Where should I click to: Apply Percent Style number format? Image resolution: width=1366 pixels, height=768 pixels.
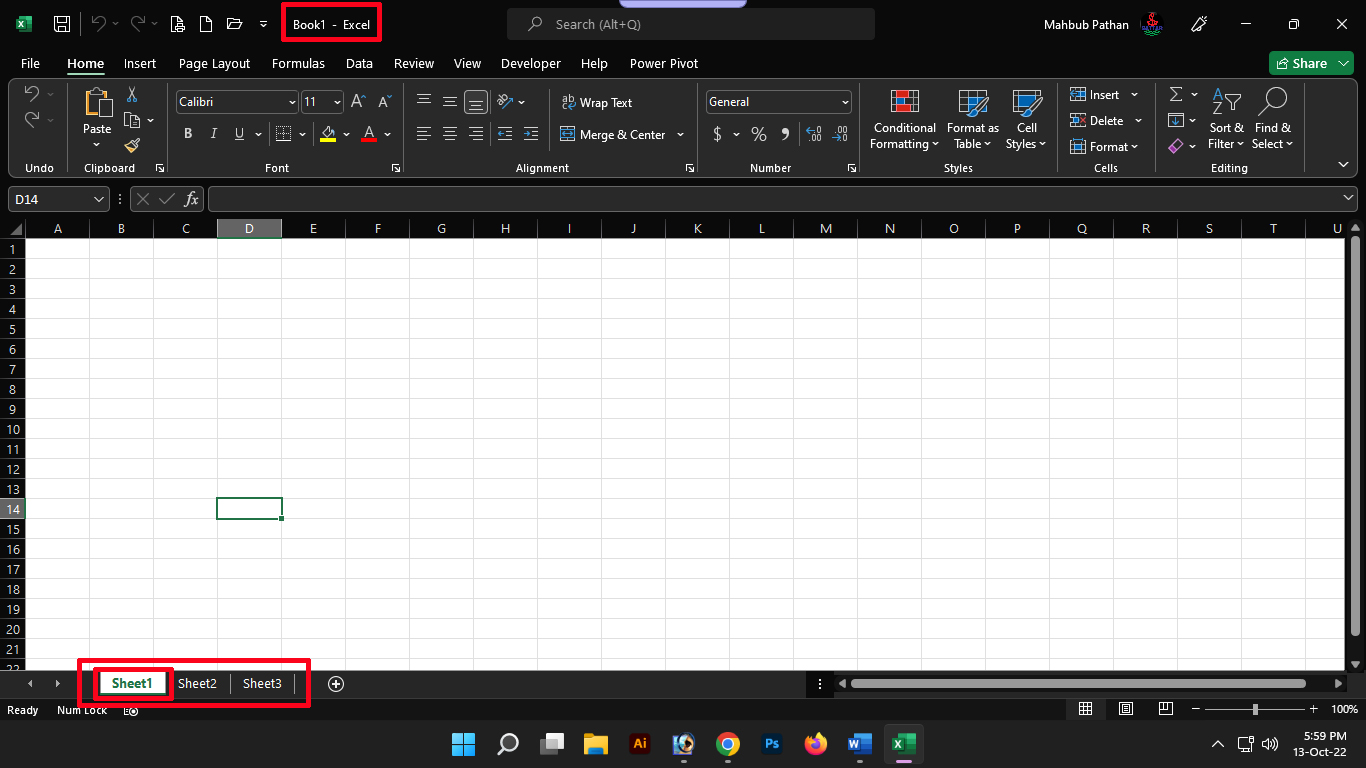[x=759, y=134]
